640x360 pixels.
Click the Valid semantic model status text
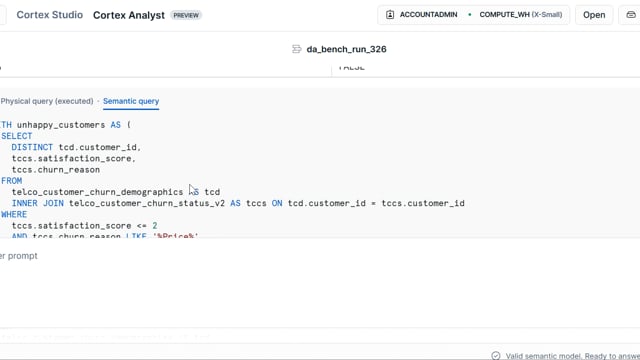573,356
